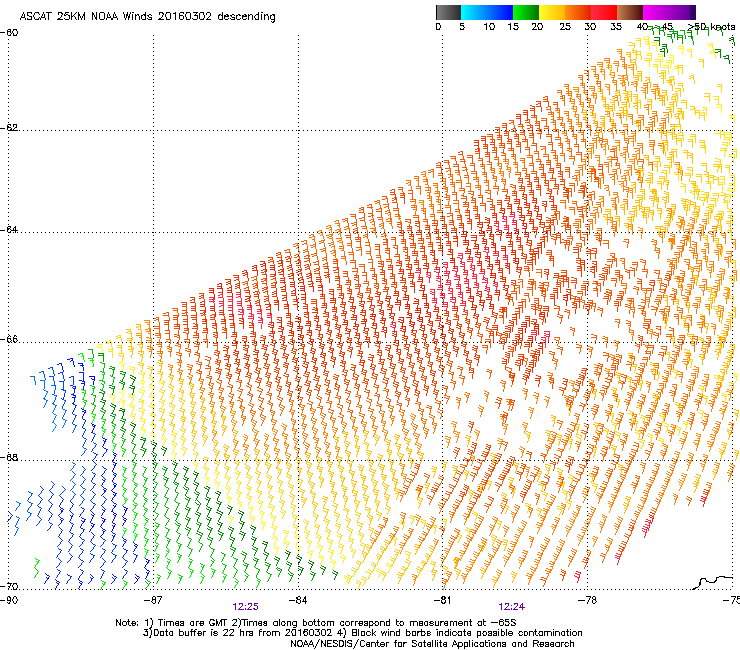Click the blue 10-15 knots legend color

tap(500, 12)
